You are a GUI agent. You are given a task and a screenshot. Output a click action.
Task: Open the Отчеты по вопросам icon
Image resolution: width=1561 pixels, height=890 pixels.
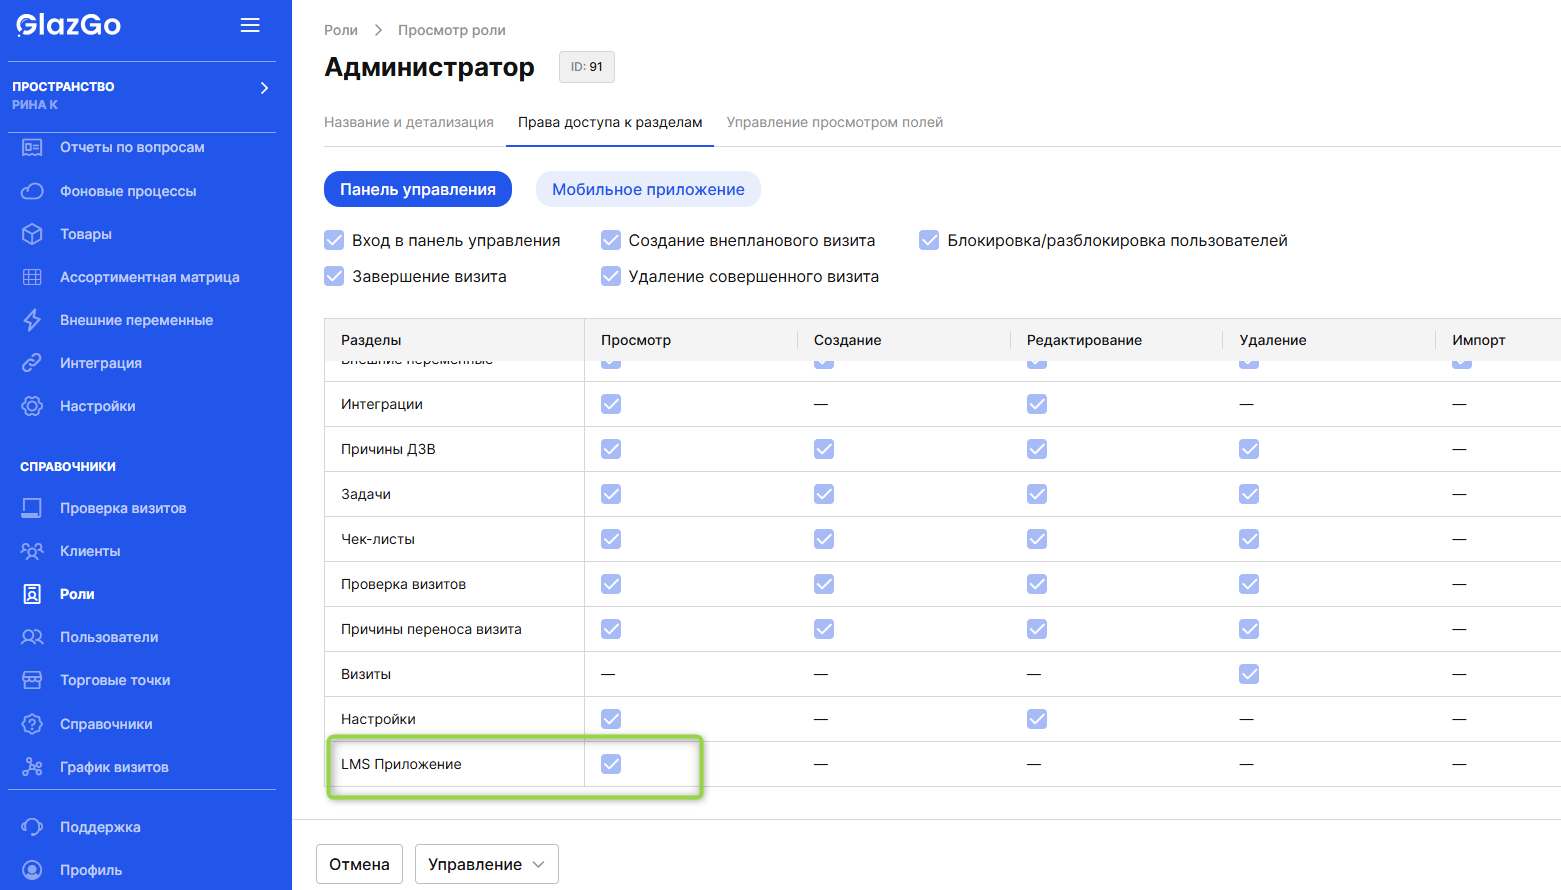click(x=32, y=147)
